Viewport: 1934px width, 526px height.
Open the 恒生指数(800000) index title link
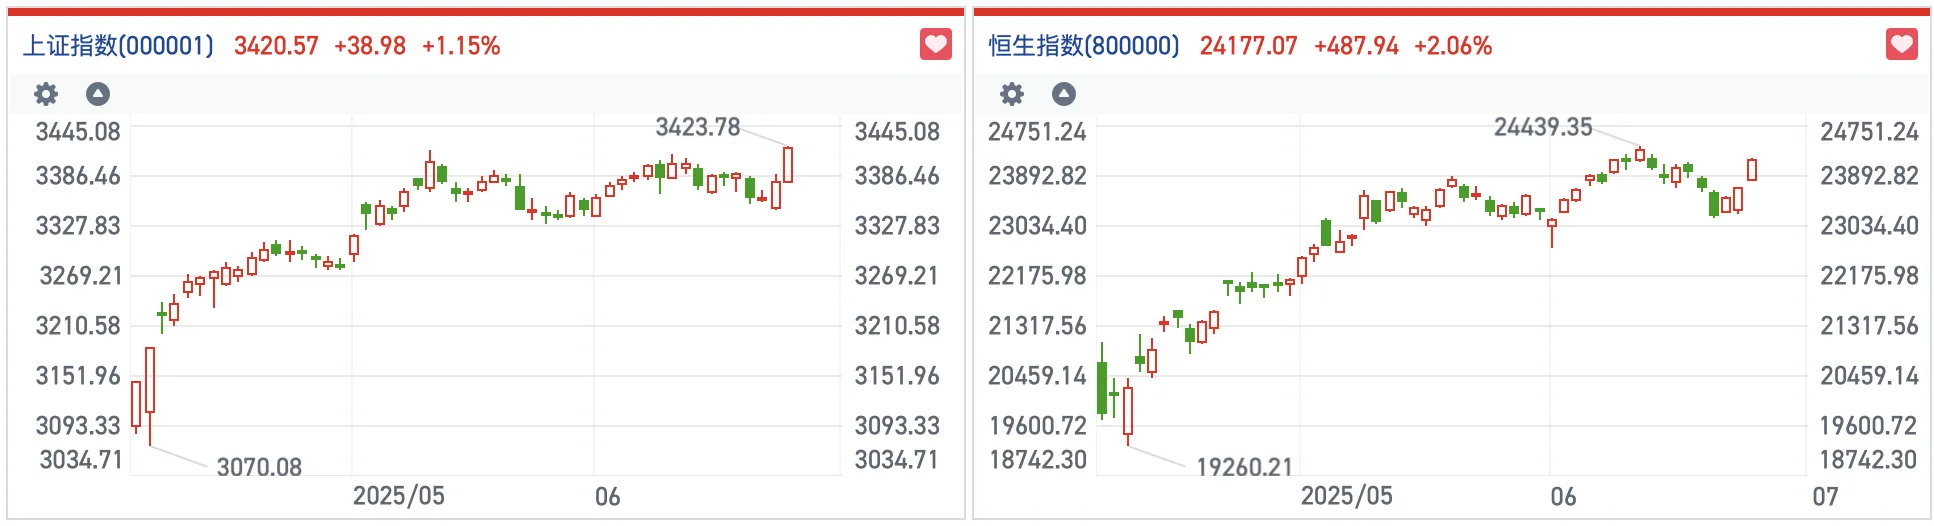[1084, 46]
